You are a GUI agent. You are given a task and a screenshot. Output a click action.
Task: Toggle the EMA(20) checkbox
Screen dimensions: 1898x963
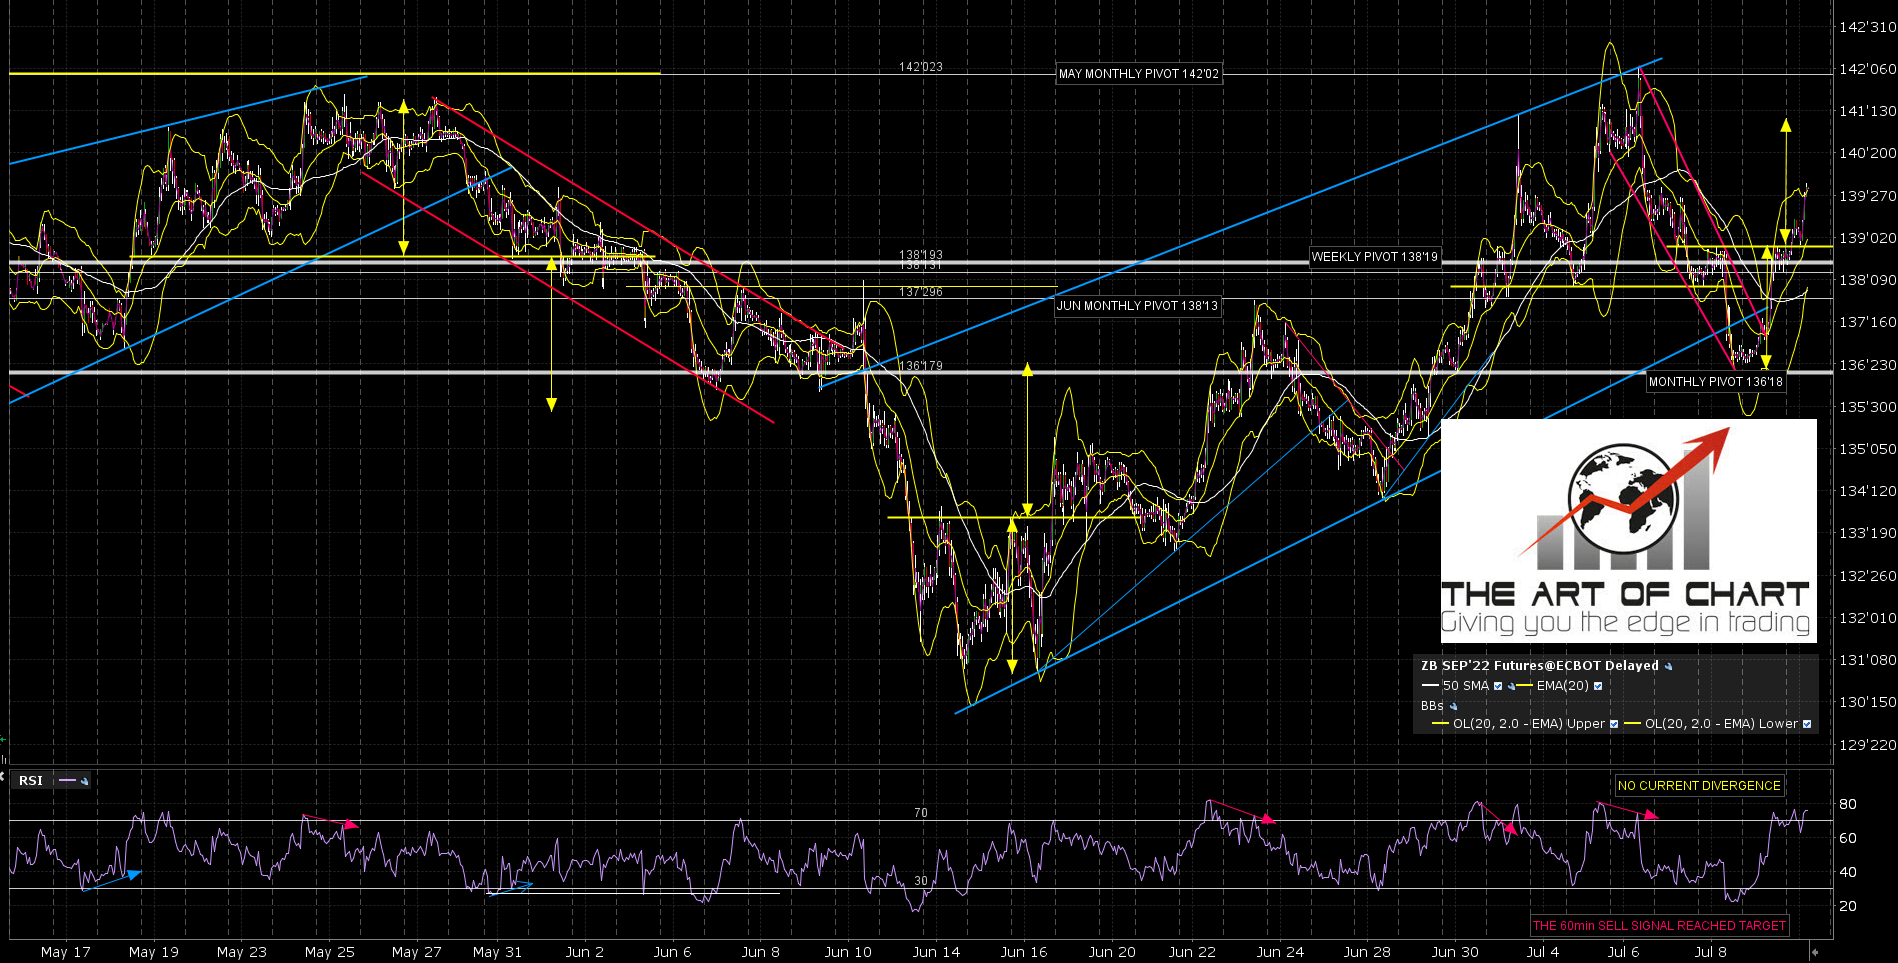(1598, 686)
